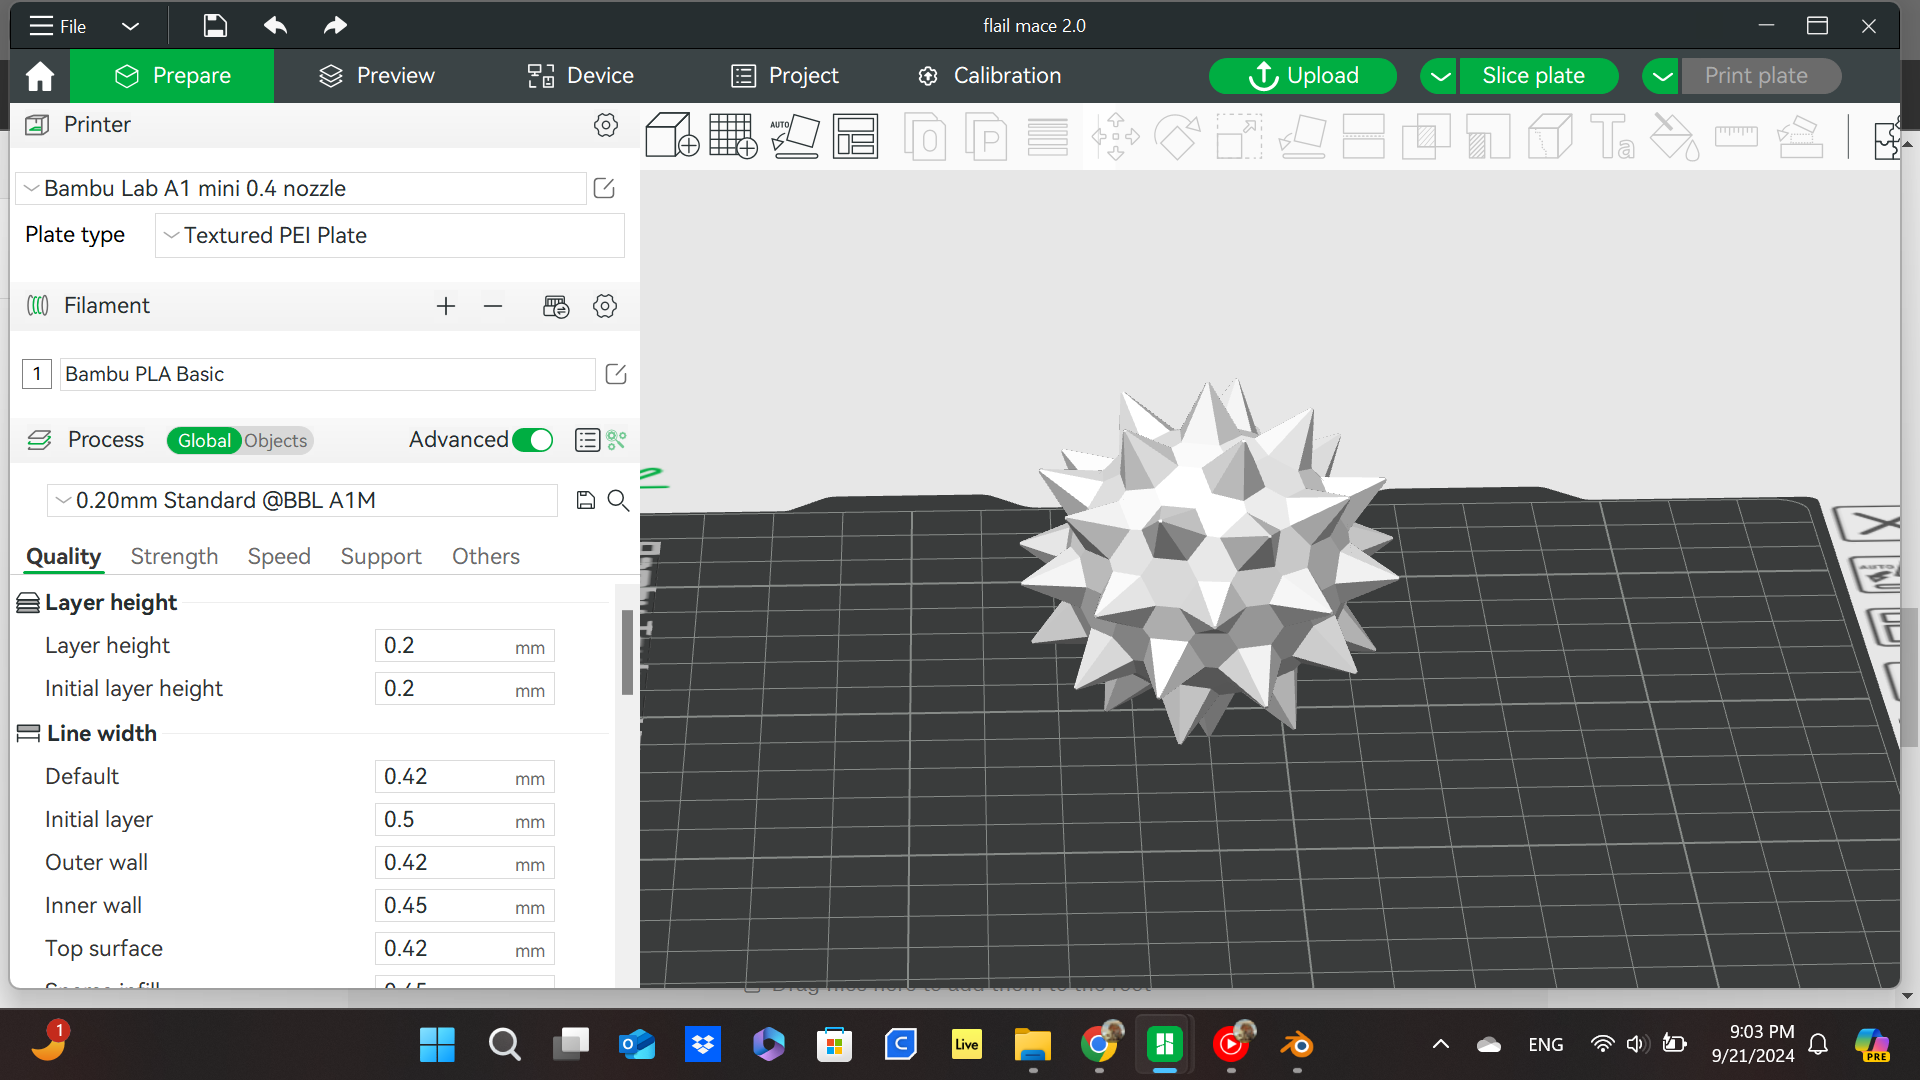Click the settings panel vertical scrollbar
This screenshot has height=1080, width=1920.
[627, 652]
